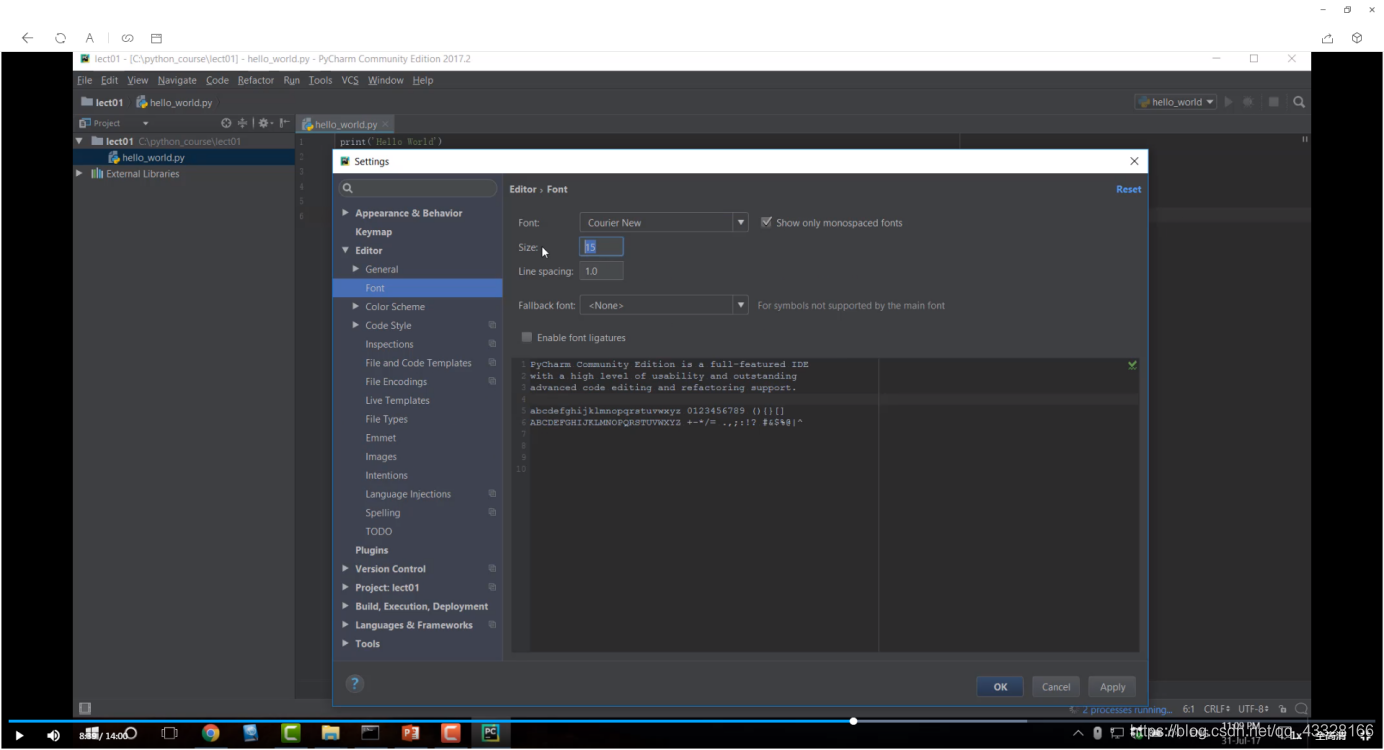Enable font ligatures checkbox
This screenshot has height=750, width=1384.
pos(527,337)
